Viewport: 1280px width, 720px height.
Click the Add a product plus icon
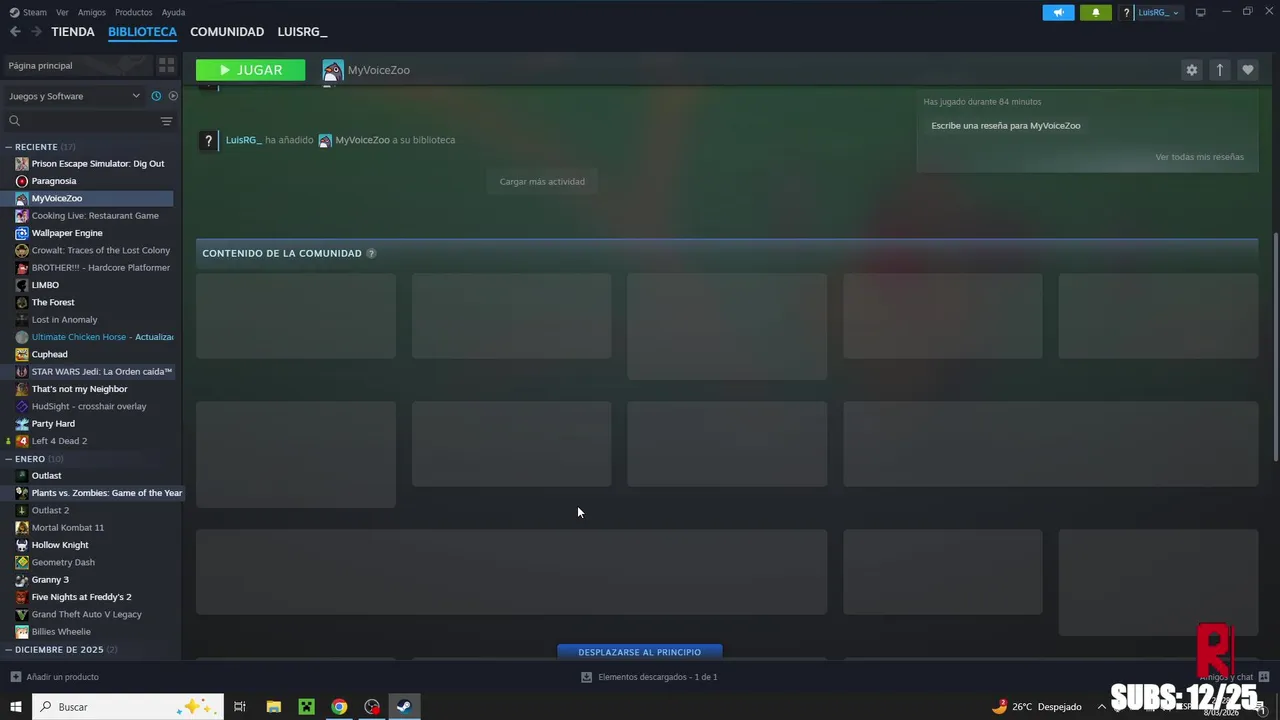(15, 677)
